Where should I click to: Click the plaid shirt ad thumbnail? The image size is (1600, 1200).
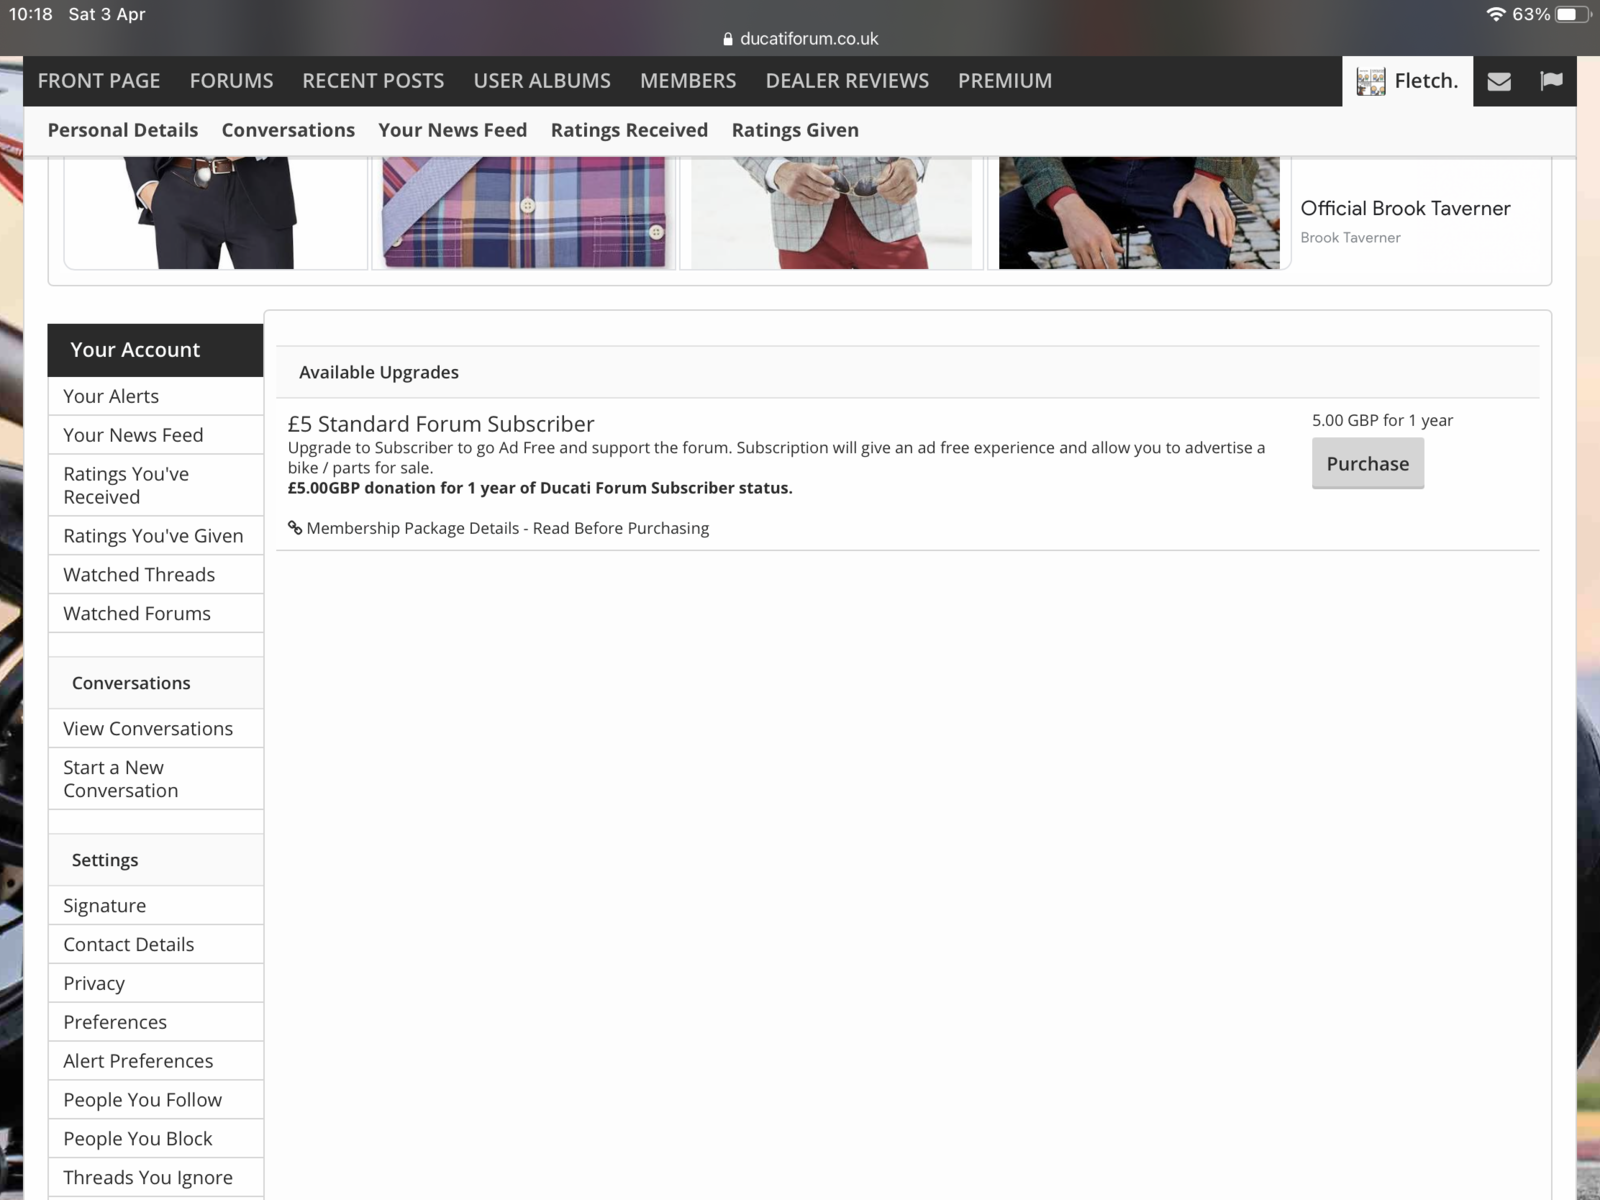pos(523,212)
